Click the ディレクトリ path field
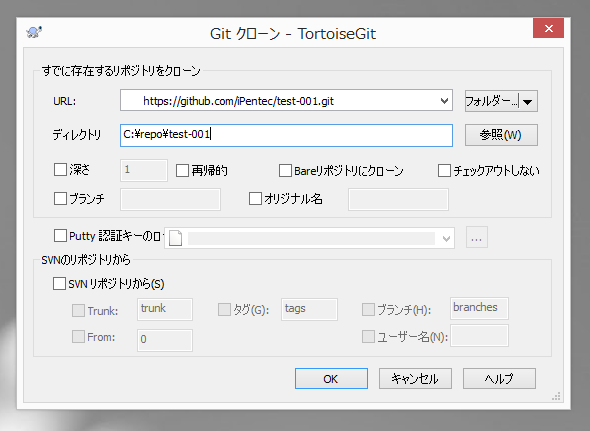Viewport: 590px width, 431px height. (286, 135)
